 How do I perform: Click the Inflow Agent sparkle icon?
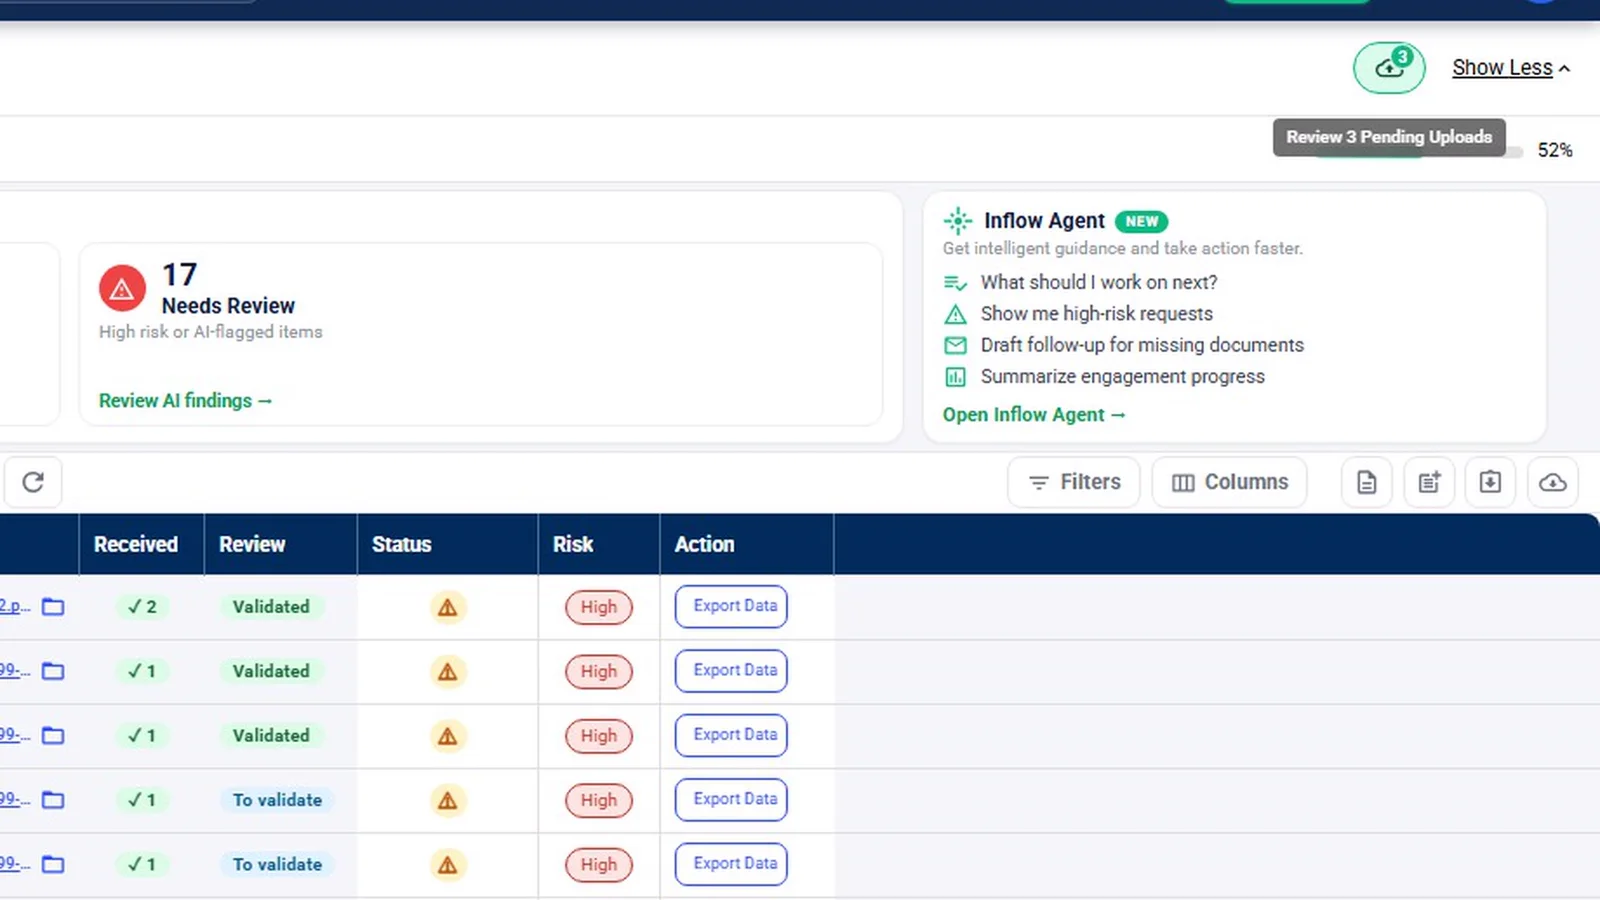coord(958,221)
